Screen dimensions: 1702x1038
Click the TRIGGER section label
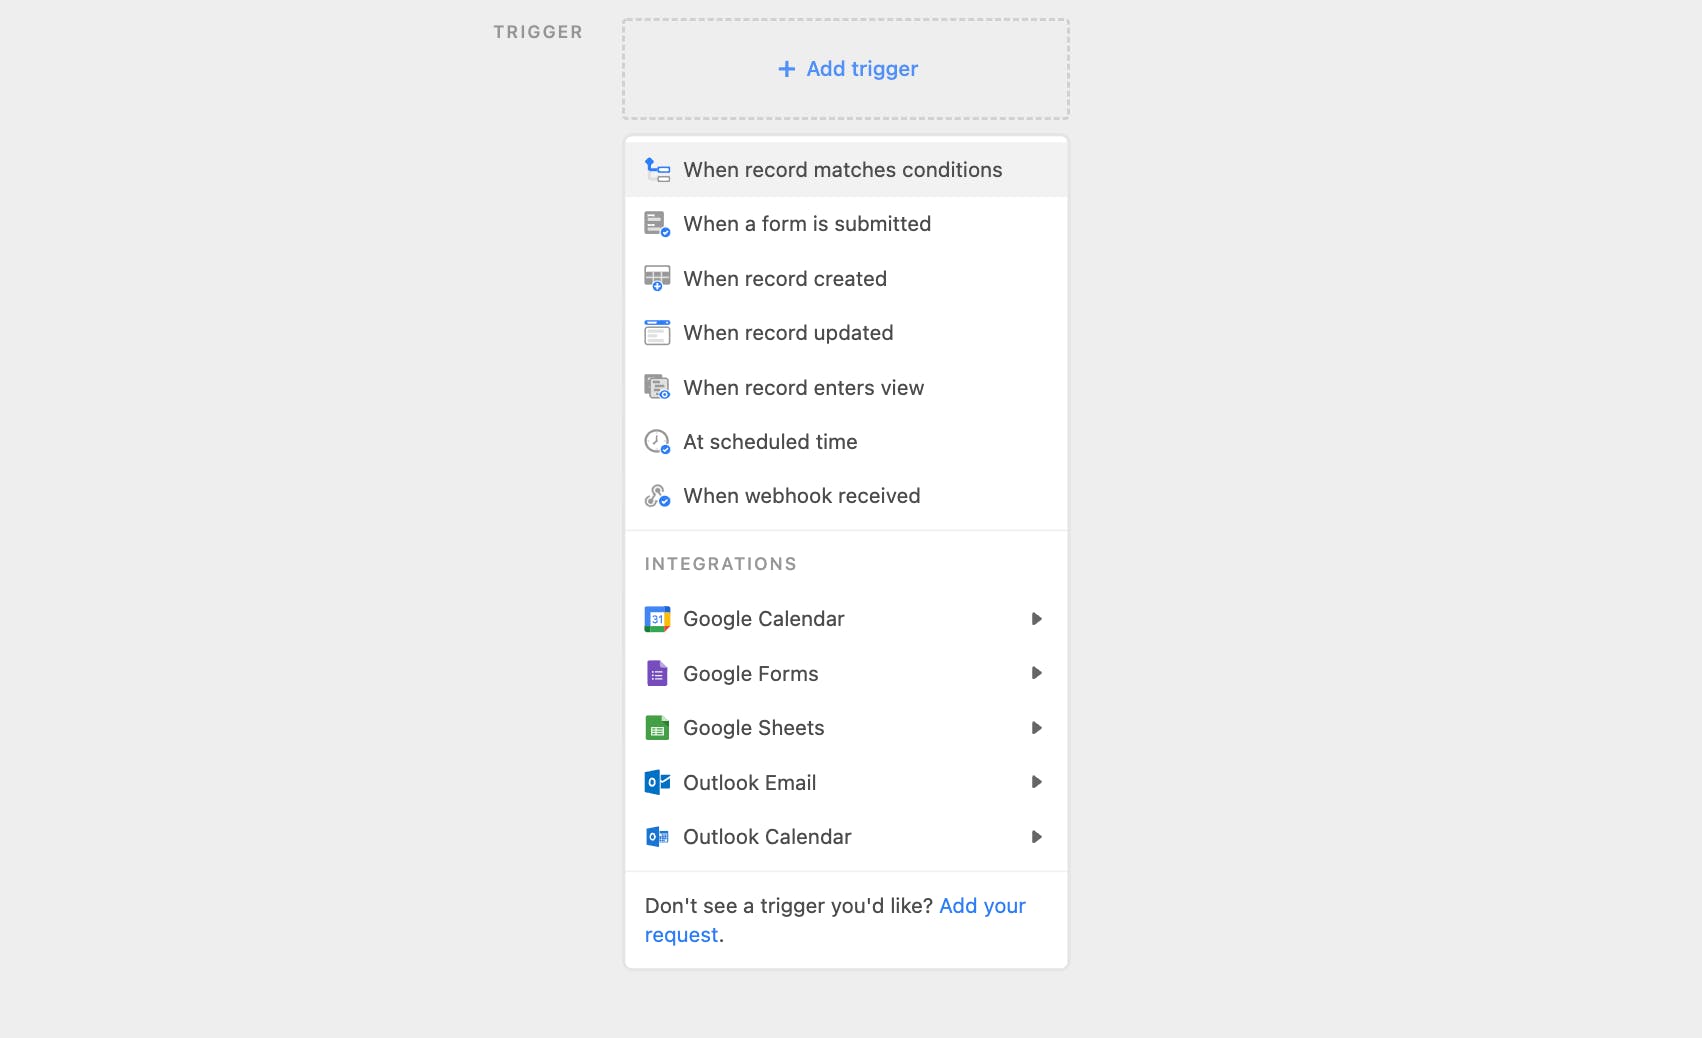pyautogui.click(x=538, y=32)
